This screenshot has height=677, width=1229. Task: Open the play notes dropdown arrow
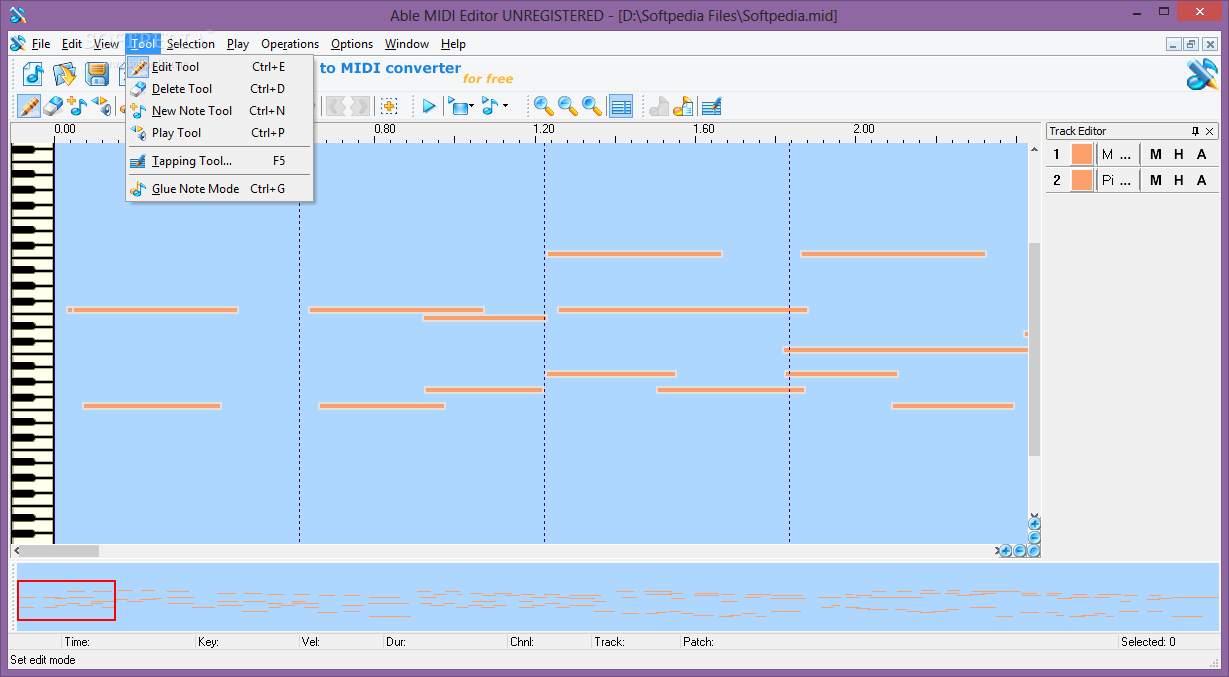coord(506,106)
